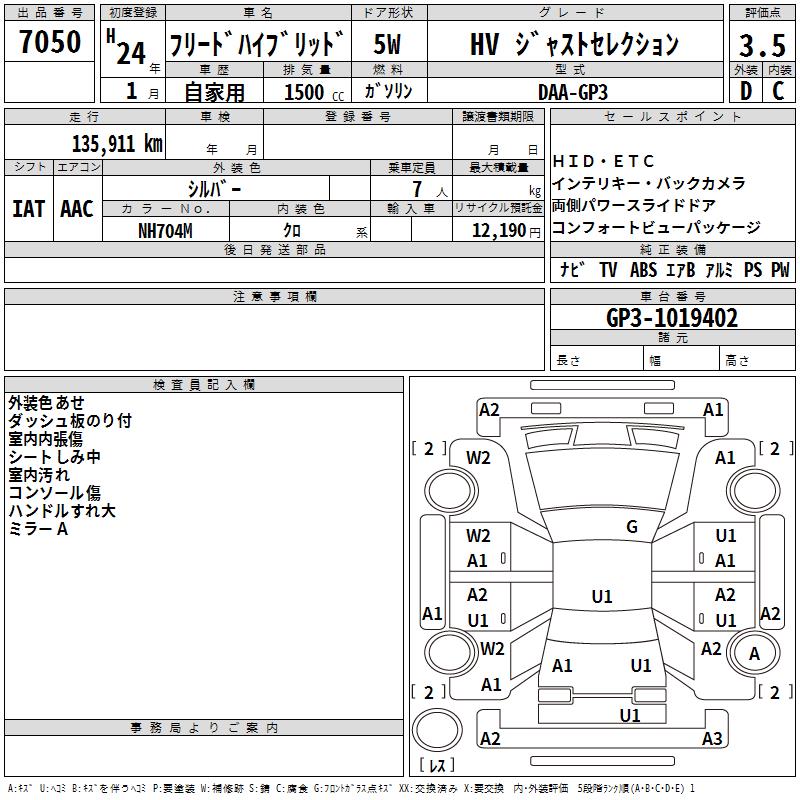The height and width of the screenshot is (800, 800).
Task: Click the 純正装備 header
Action: click(x=673, y=249)
